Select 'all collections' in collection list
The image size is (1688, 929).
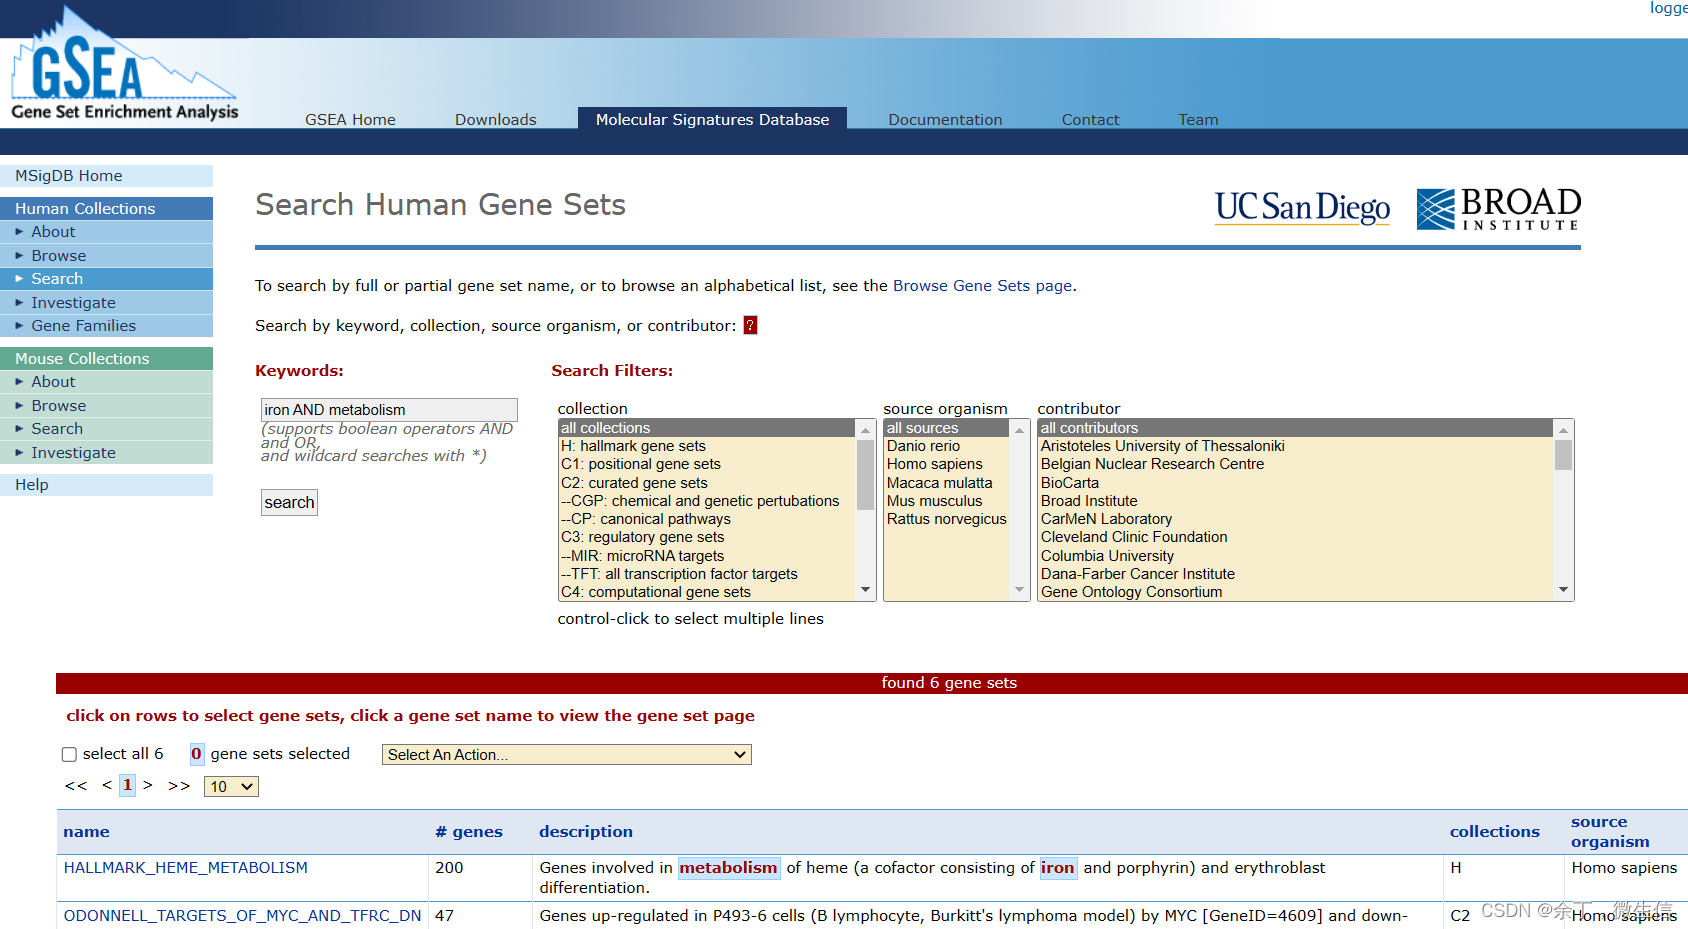(x=707, y=428)
